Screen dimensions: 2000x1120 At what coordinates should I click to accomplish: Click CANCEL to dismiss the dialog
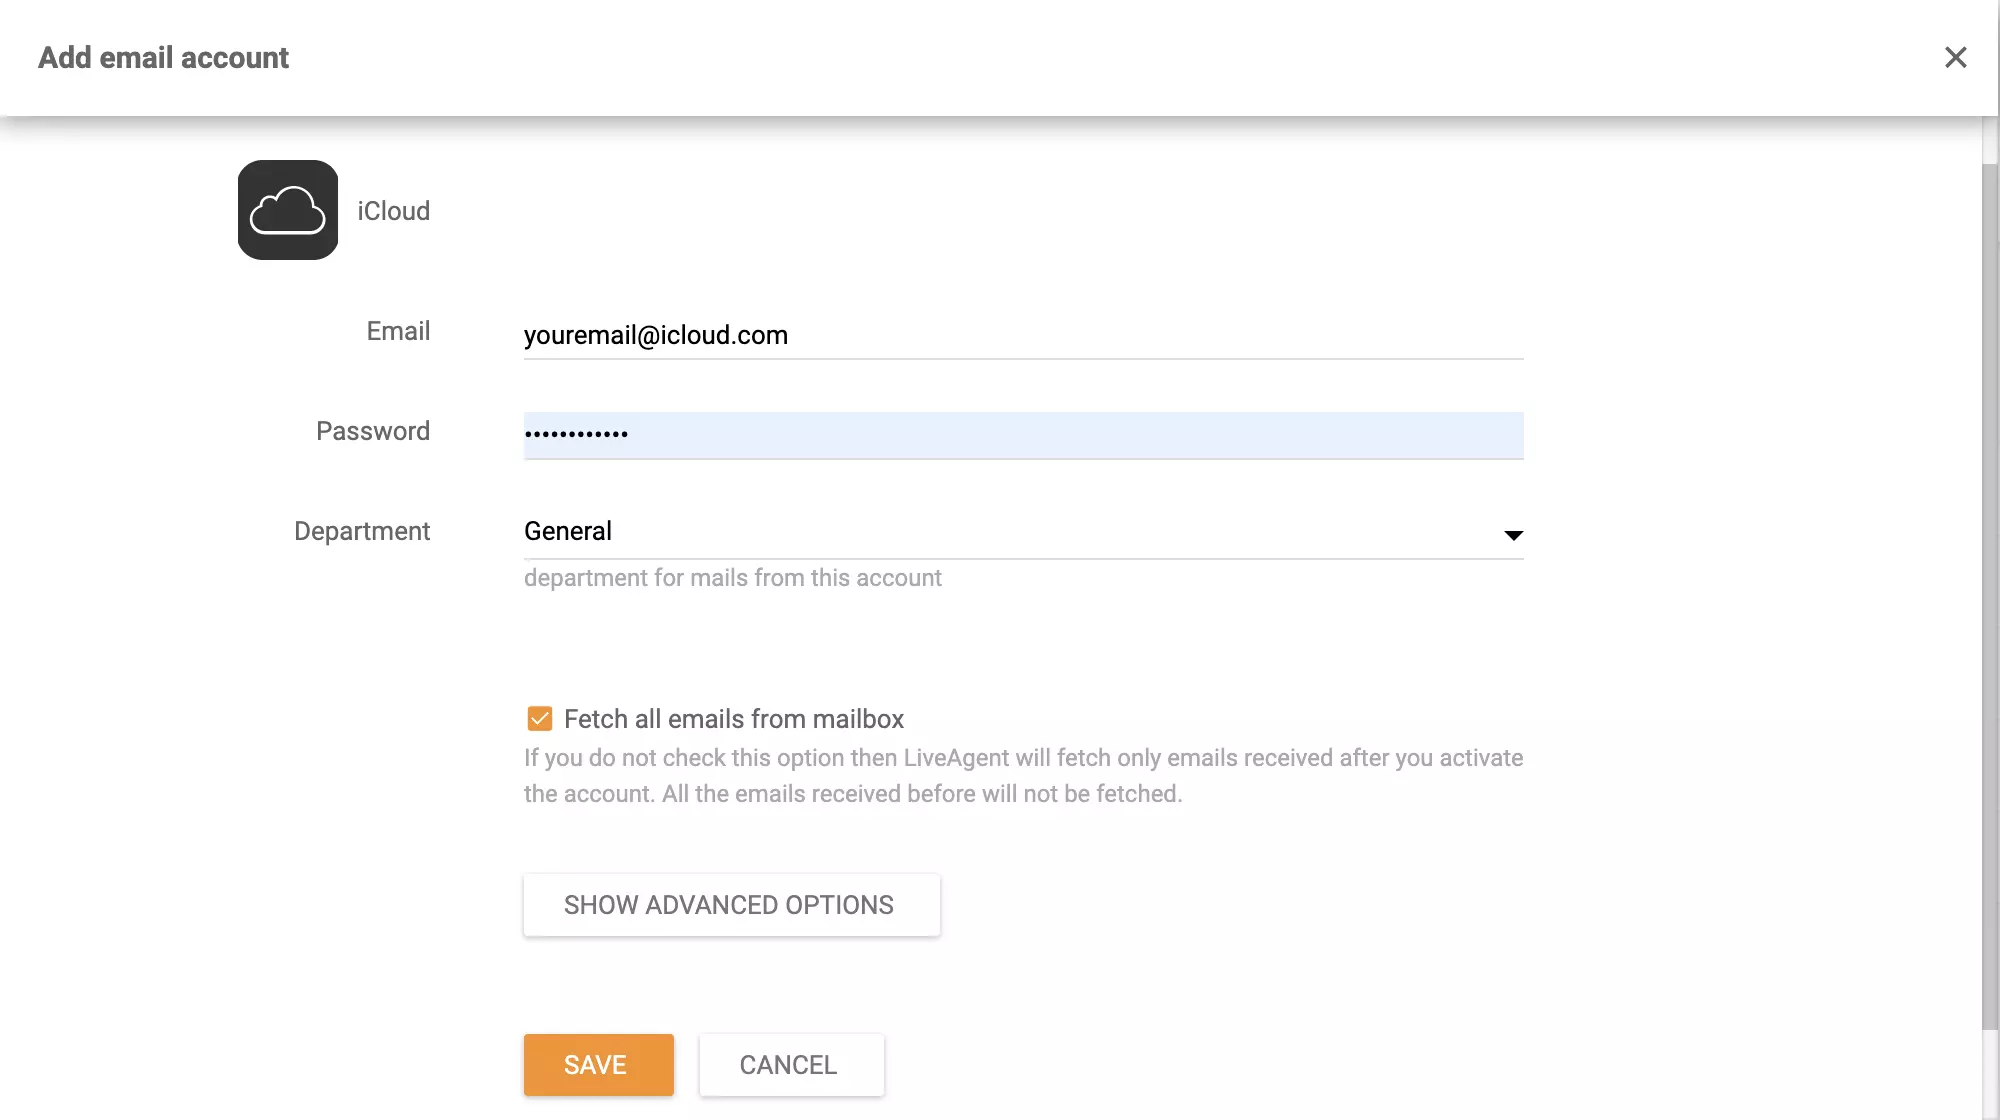tap(789, 1064)
